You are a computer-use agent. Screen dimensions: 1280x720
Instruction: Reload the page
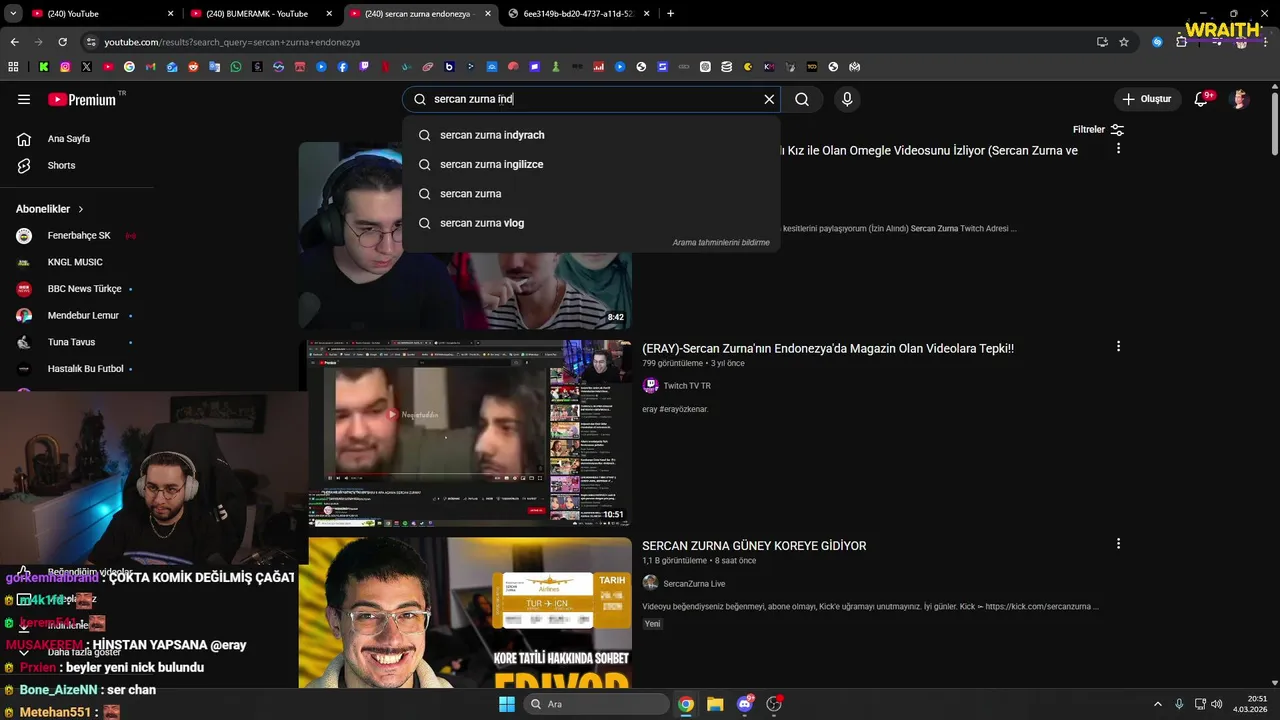[62, 42]
